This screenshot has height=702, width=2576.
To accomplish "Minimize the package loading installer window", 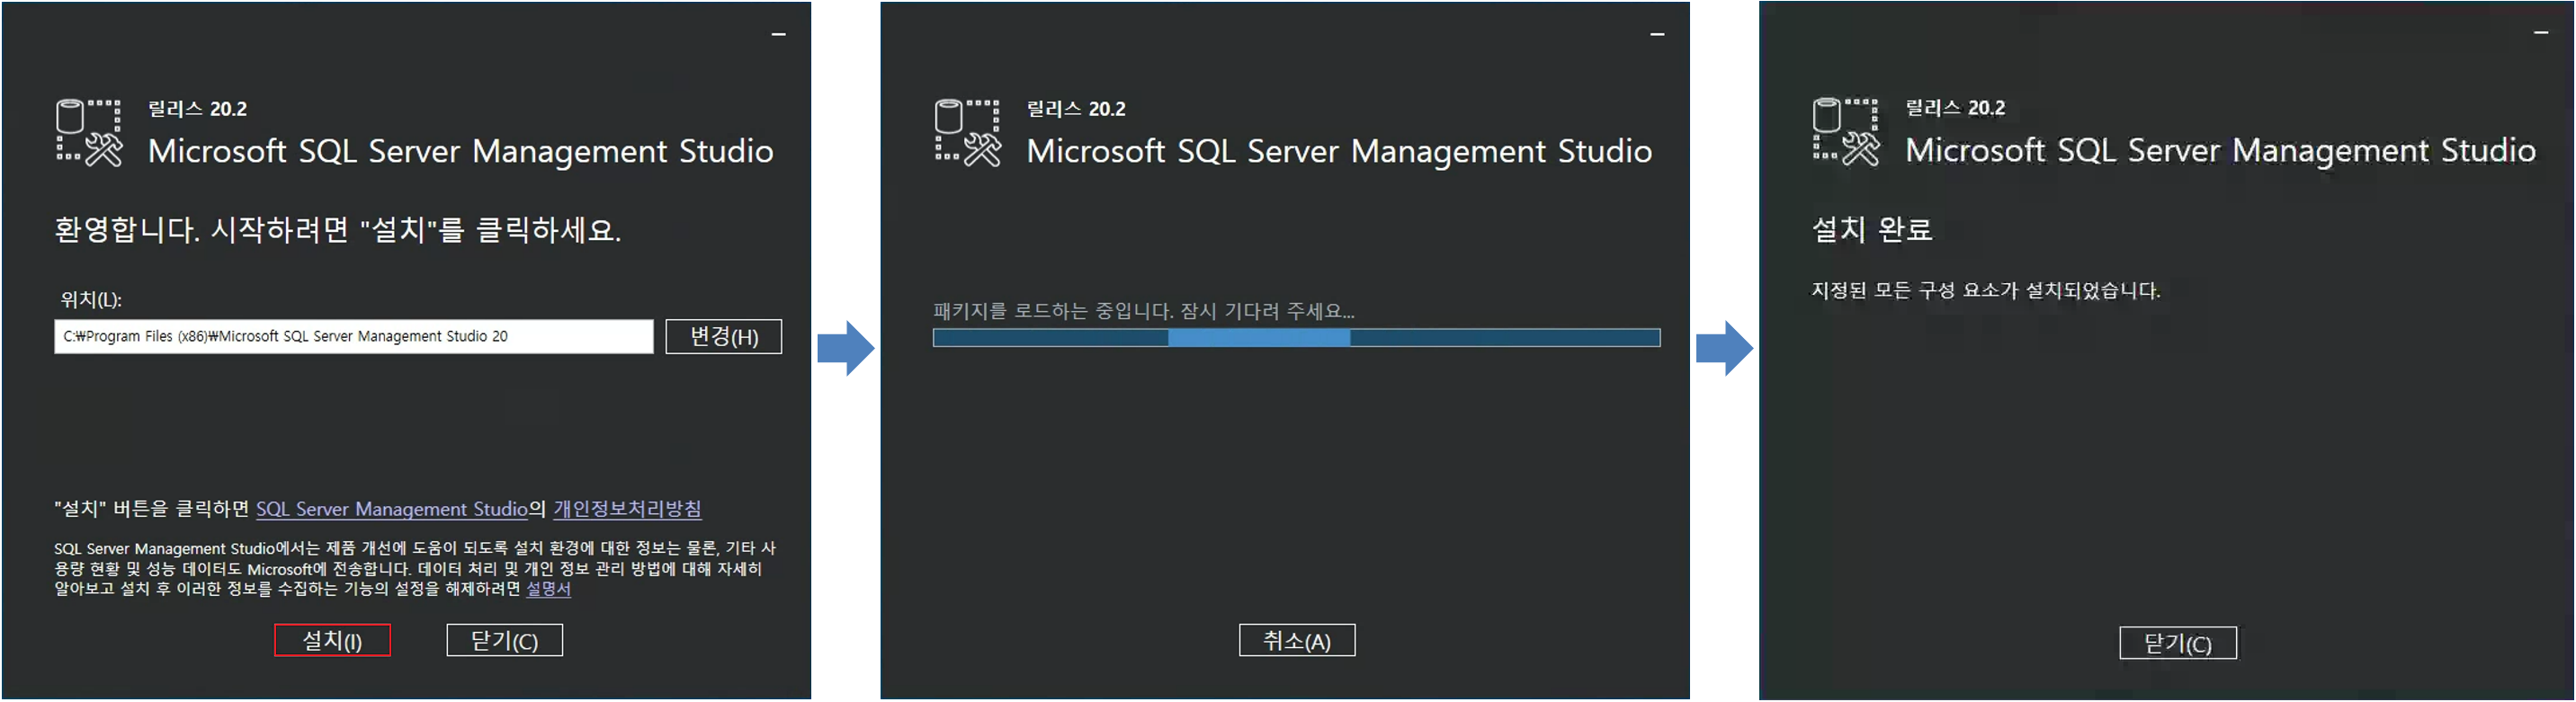I will click(x=1657, y=35).
